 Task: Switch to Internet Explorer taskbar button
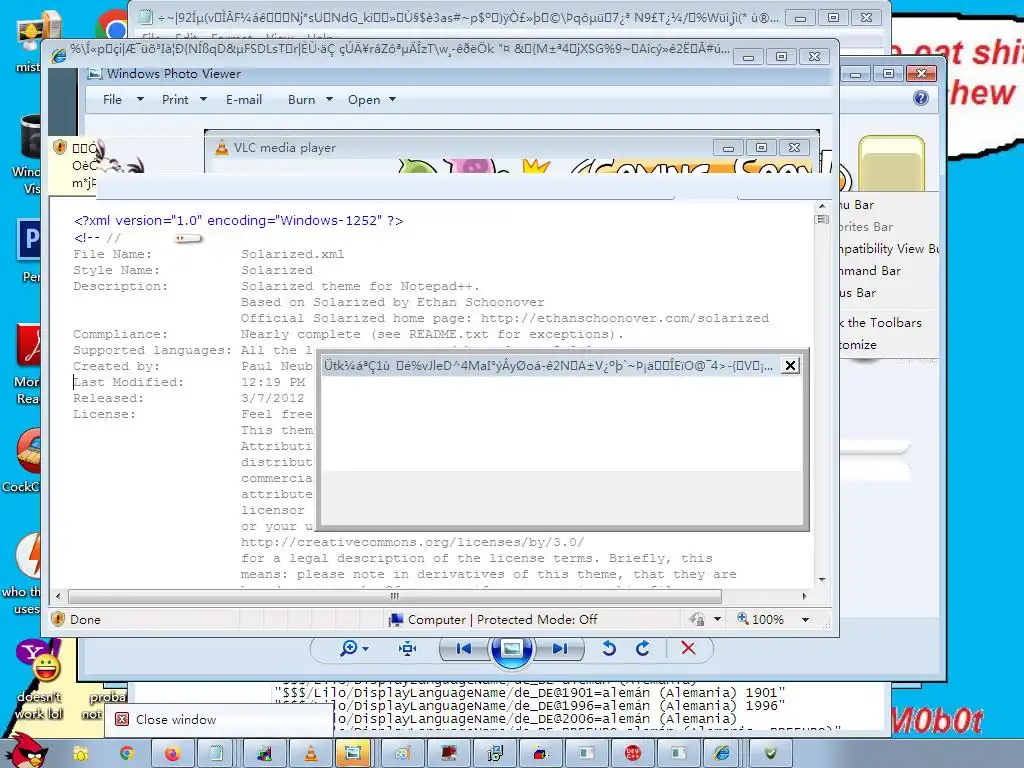(x=722, y=754)
